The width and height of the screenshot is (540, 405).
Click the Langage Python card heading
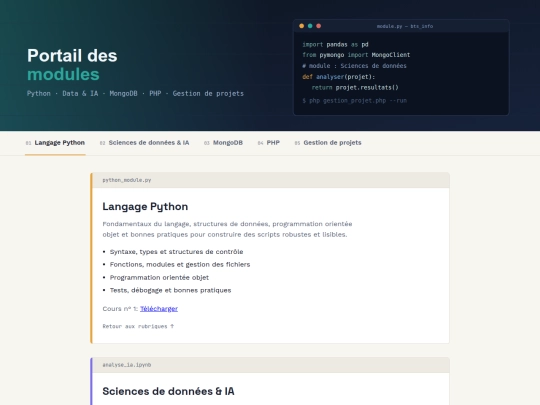145,206
